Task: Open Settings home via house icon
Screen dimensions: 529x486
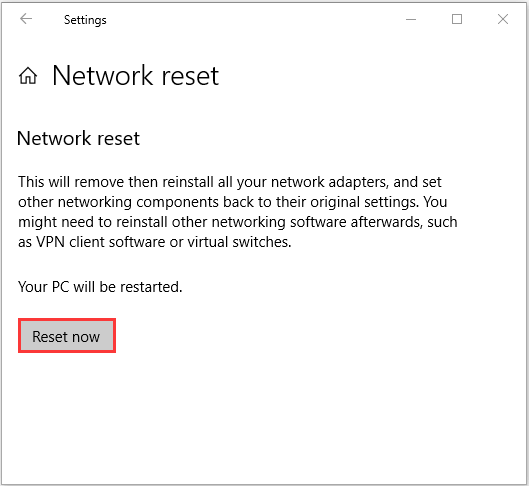Action: 28,76
